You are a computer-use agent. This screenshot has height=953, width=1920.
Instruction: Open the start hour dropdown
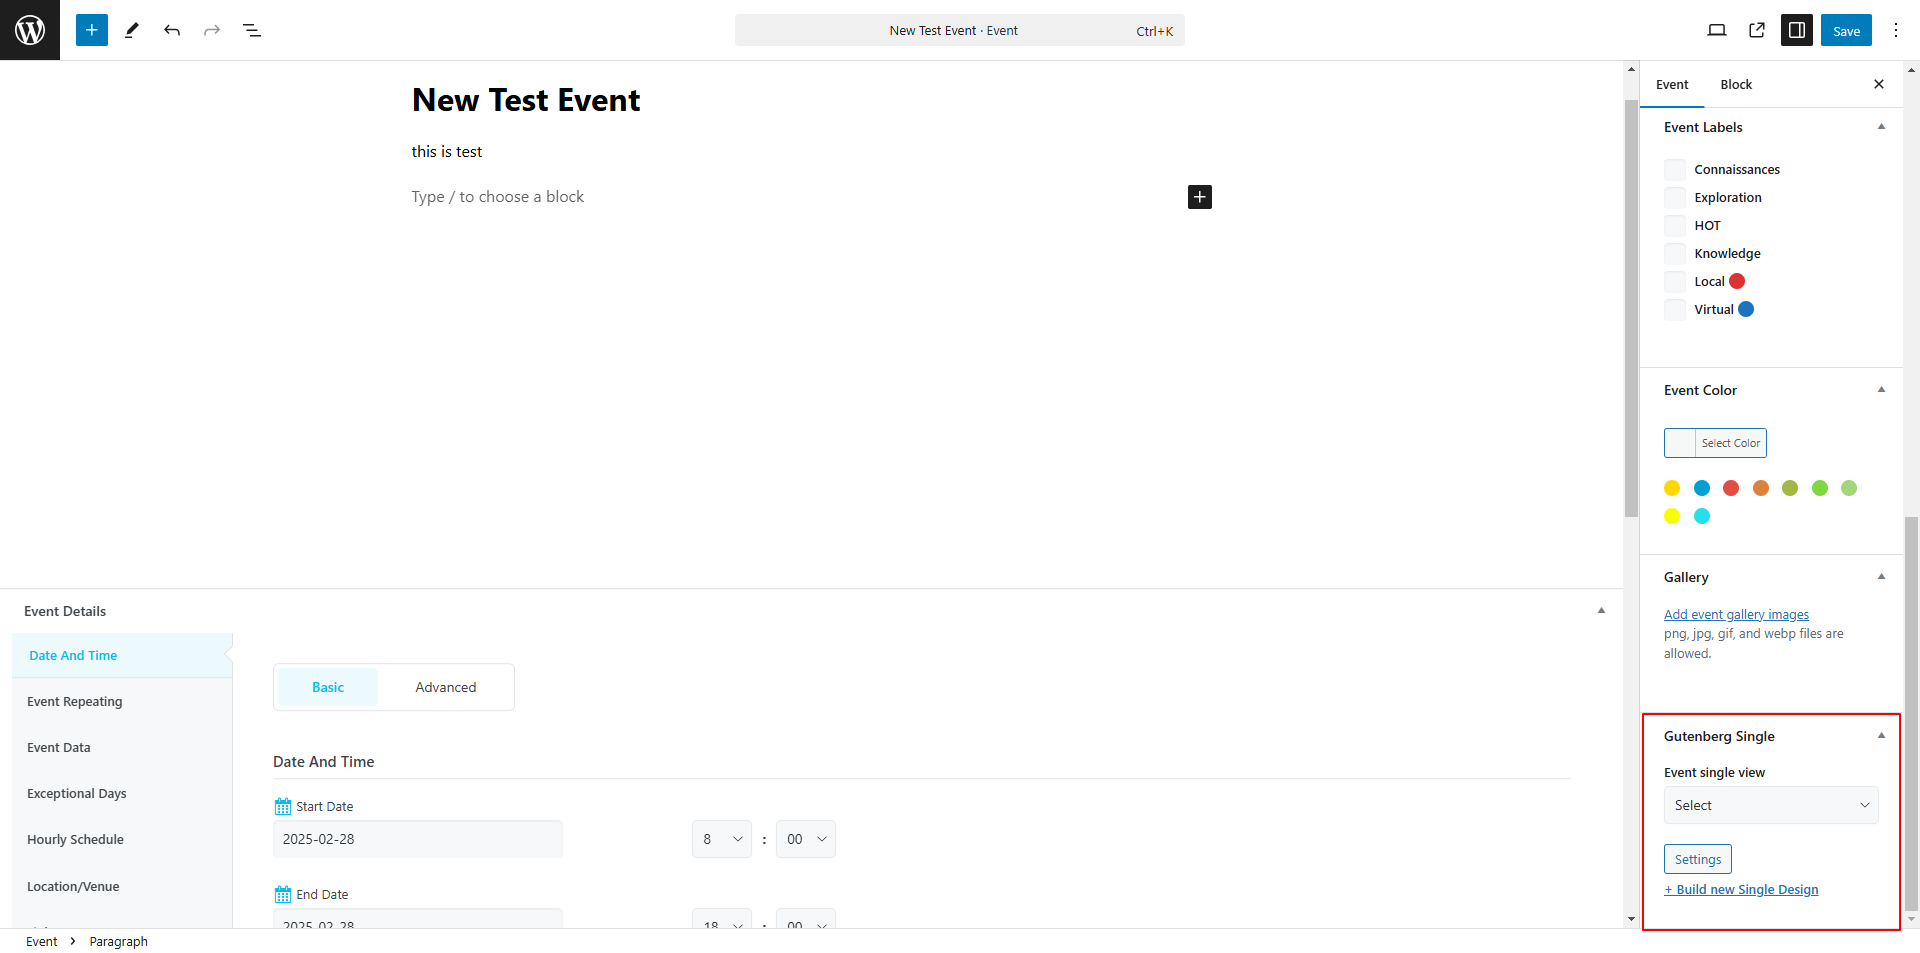(x=721, y=839)
